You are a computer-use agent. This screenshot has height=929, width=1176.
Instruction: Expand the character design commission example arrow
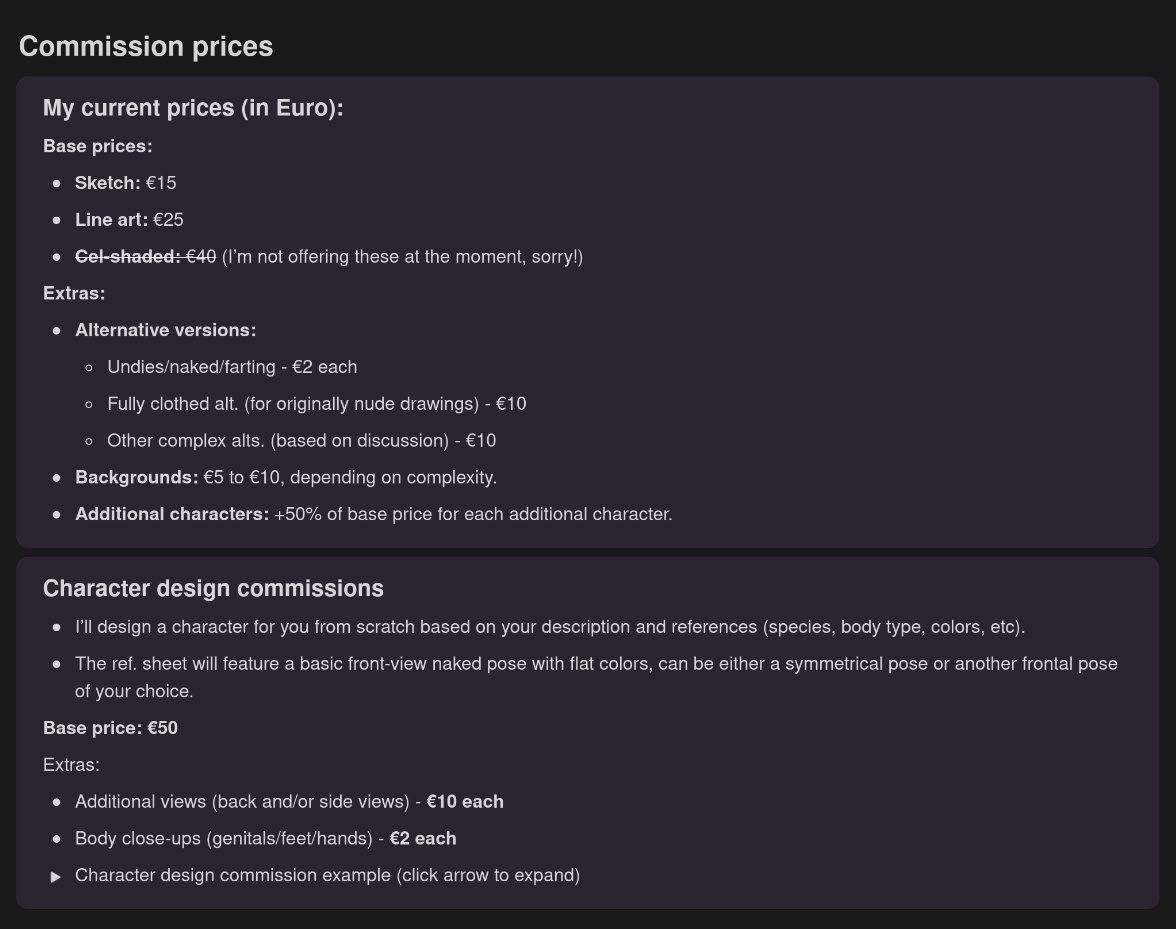tap(56, 876)
